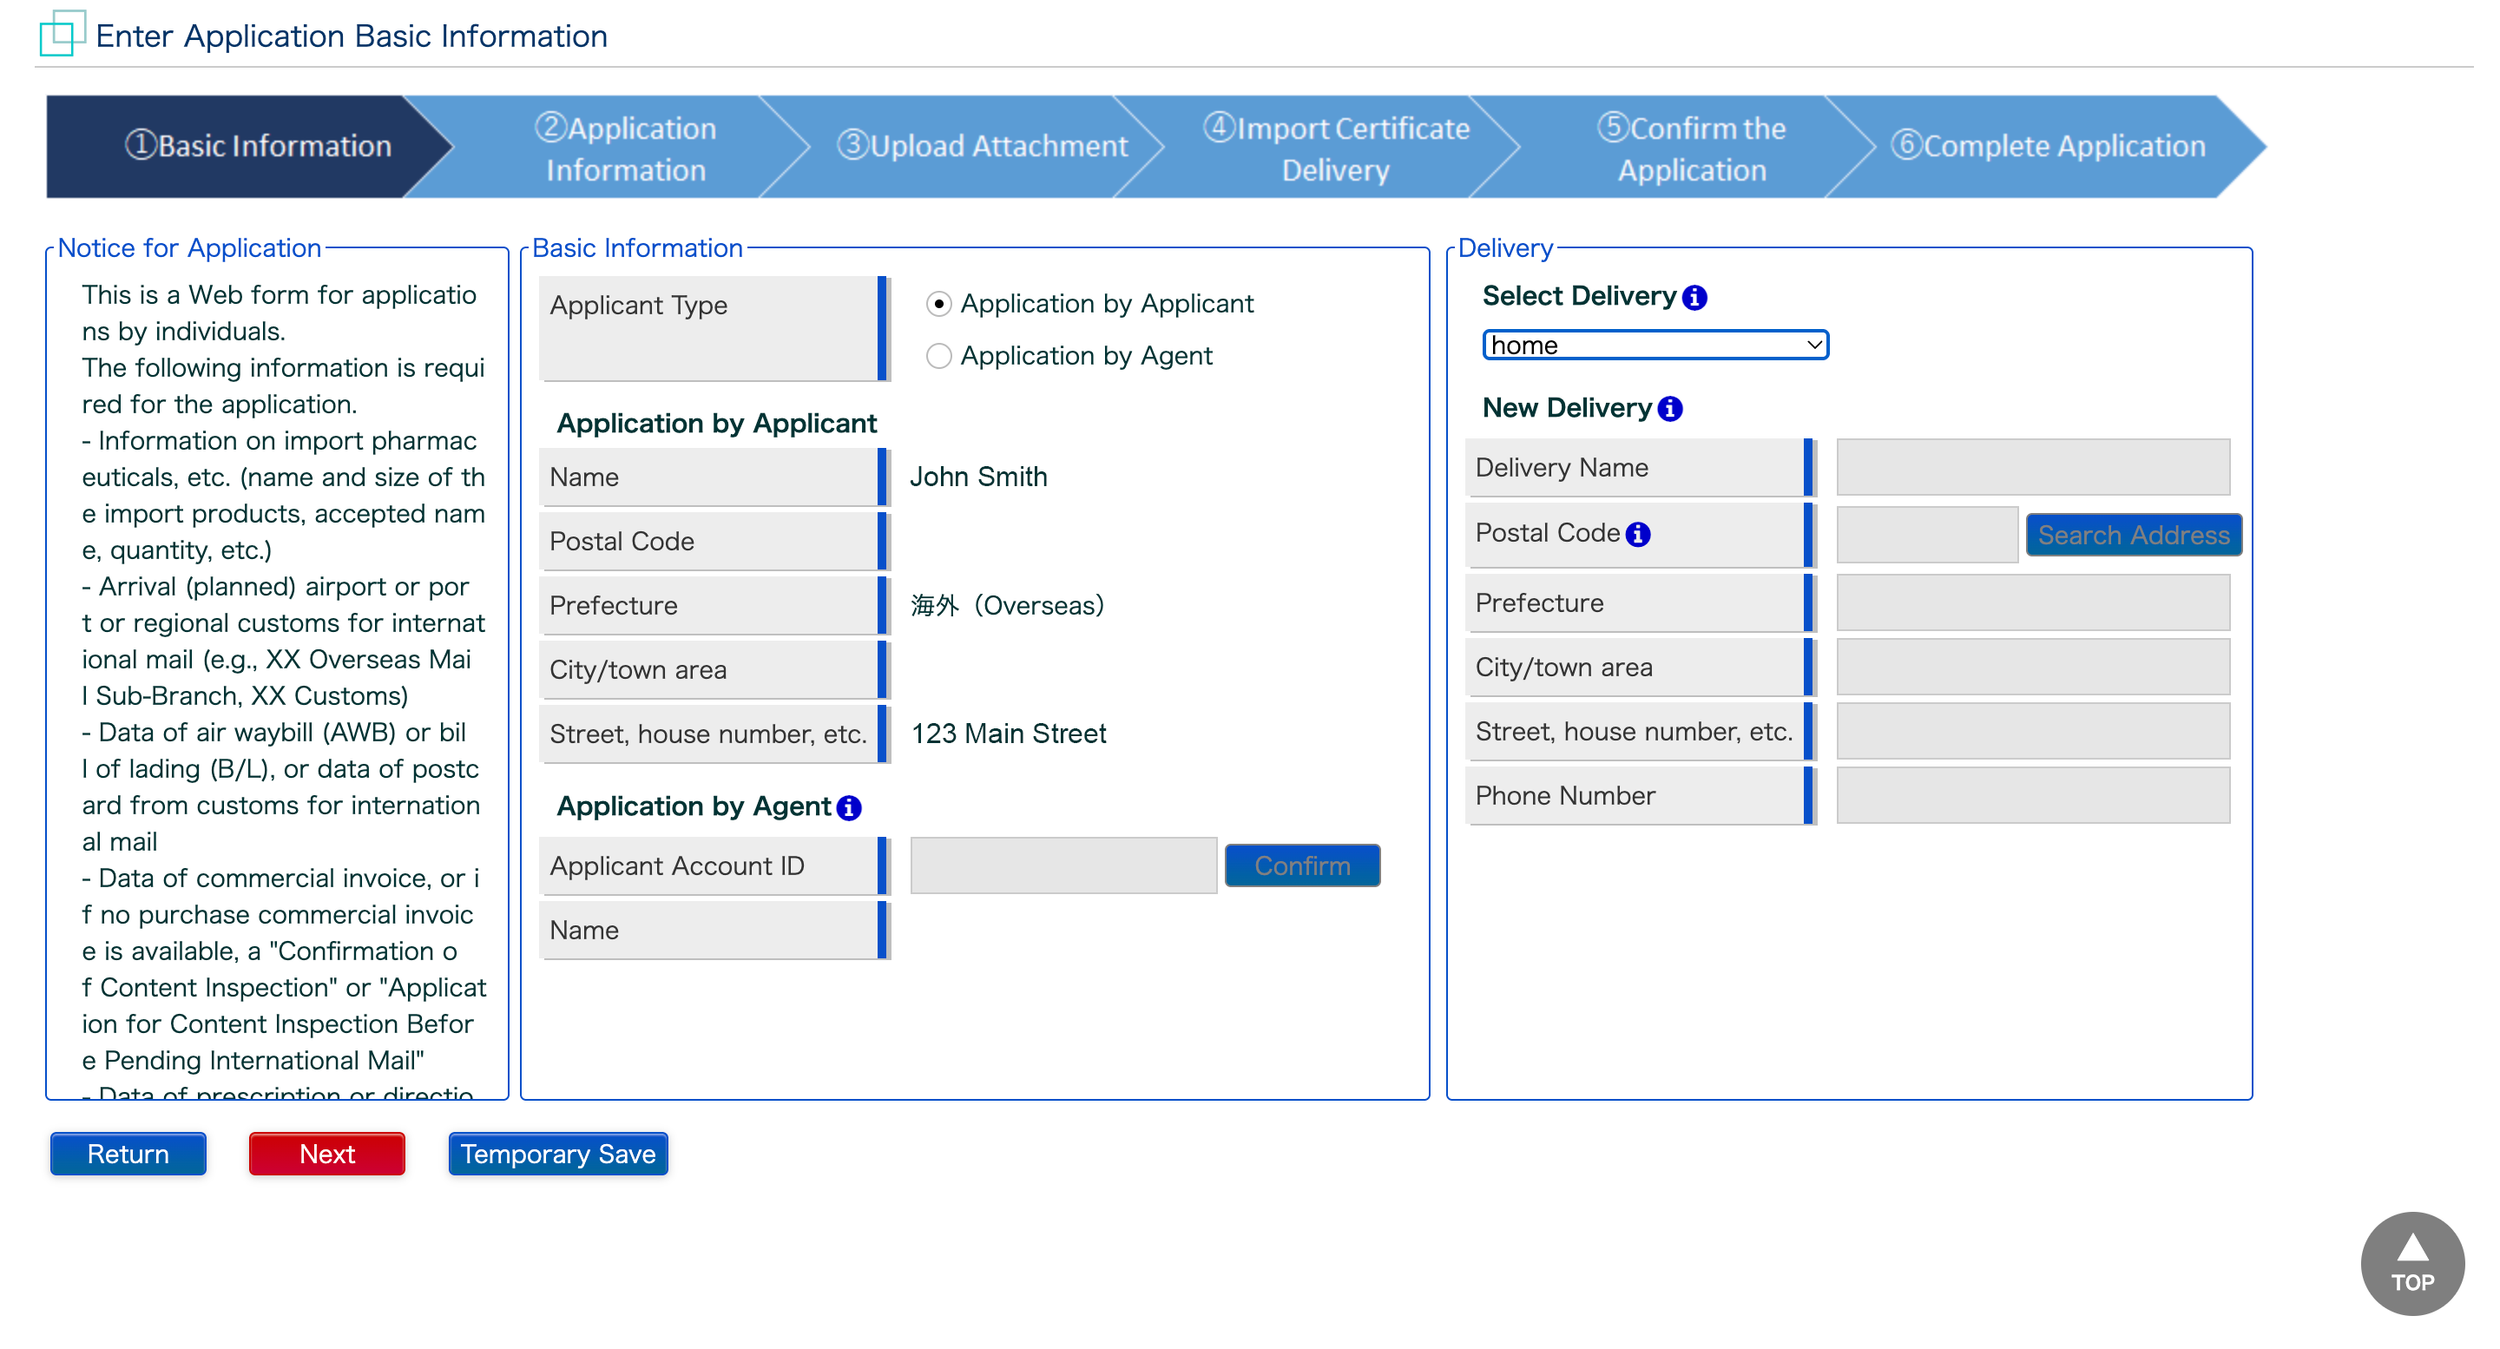Viewport: 2500px width, 1349px height.
Task: Click the page title squares icon
Action: [x=61, y=34]
